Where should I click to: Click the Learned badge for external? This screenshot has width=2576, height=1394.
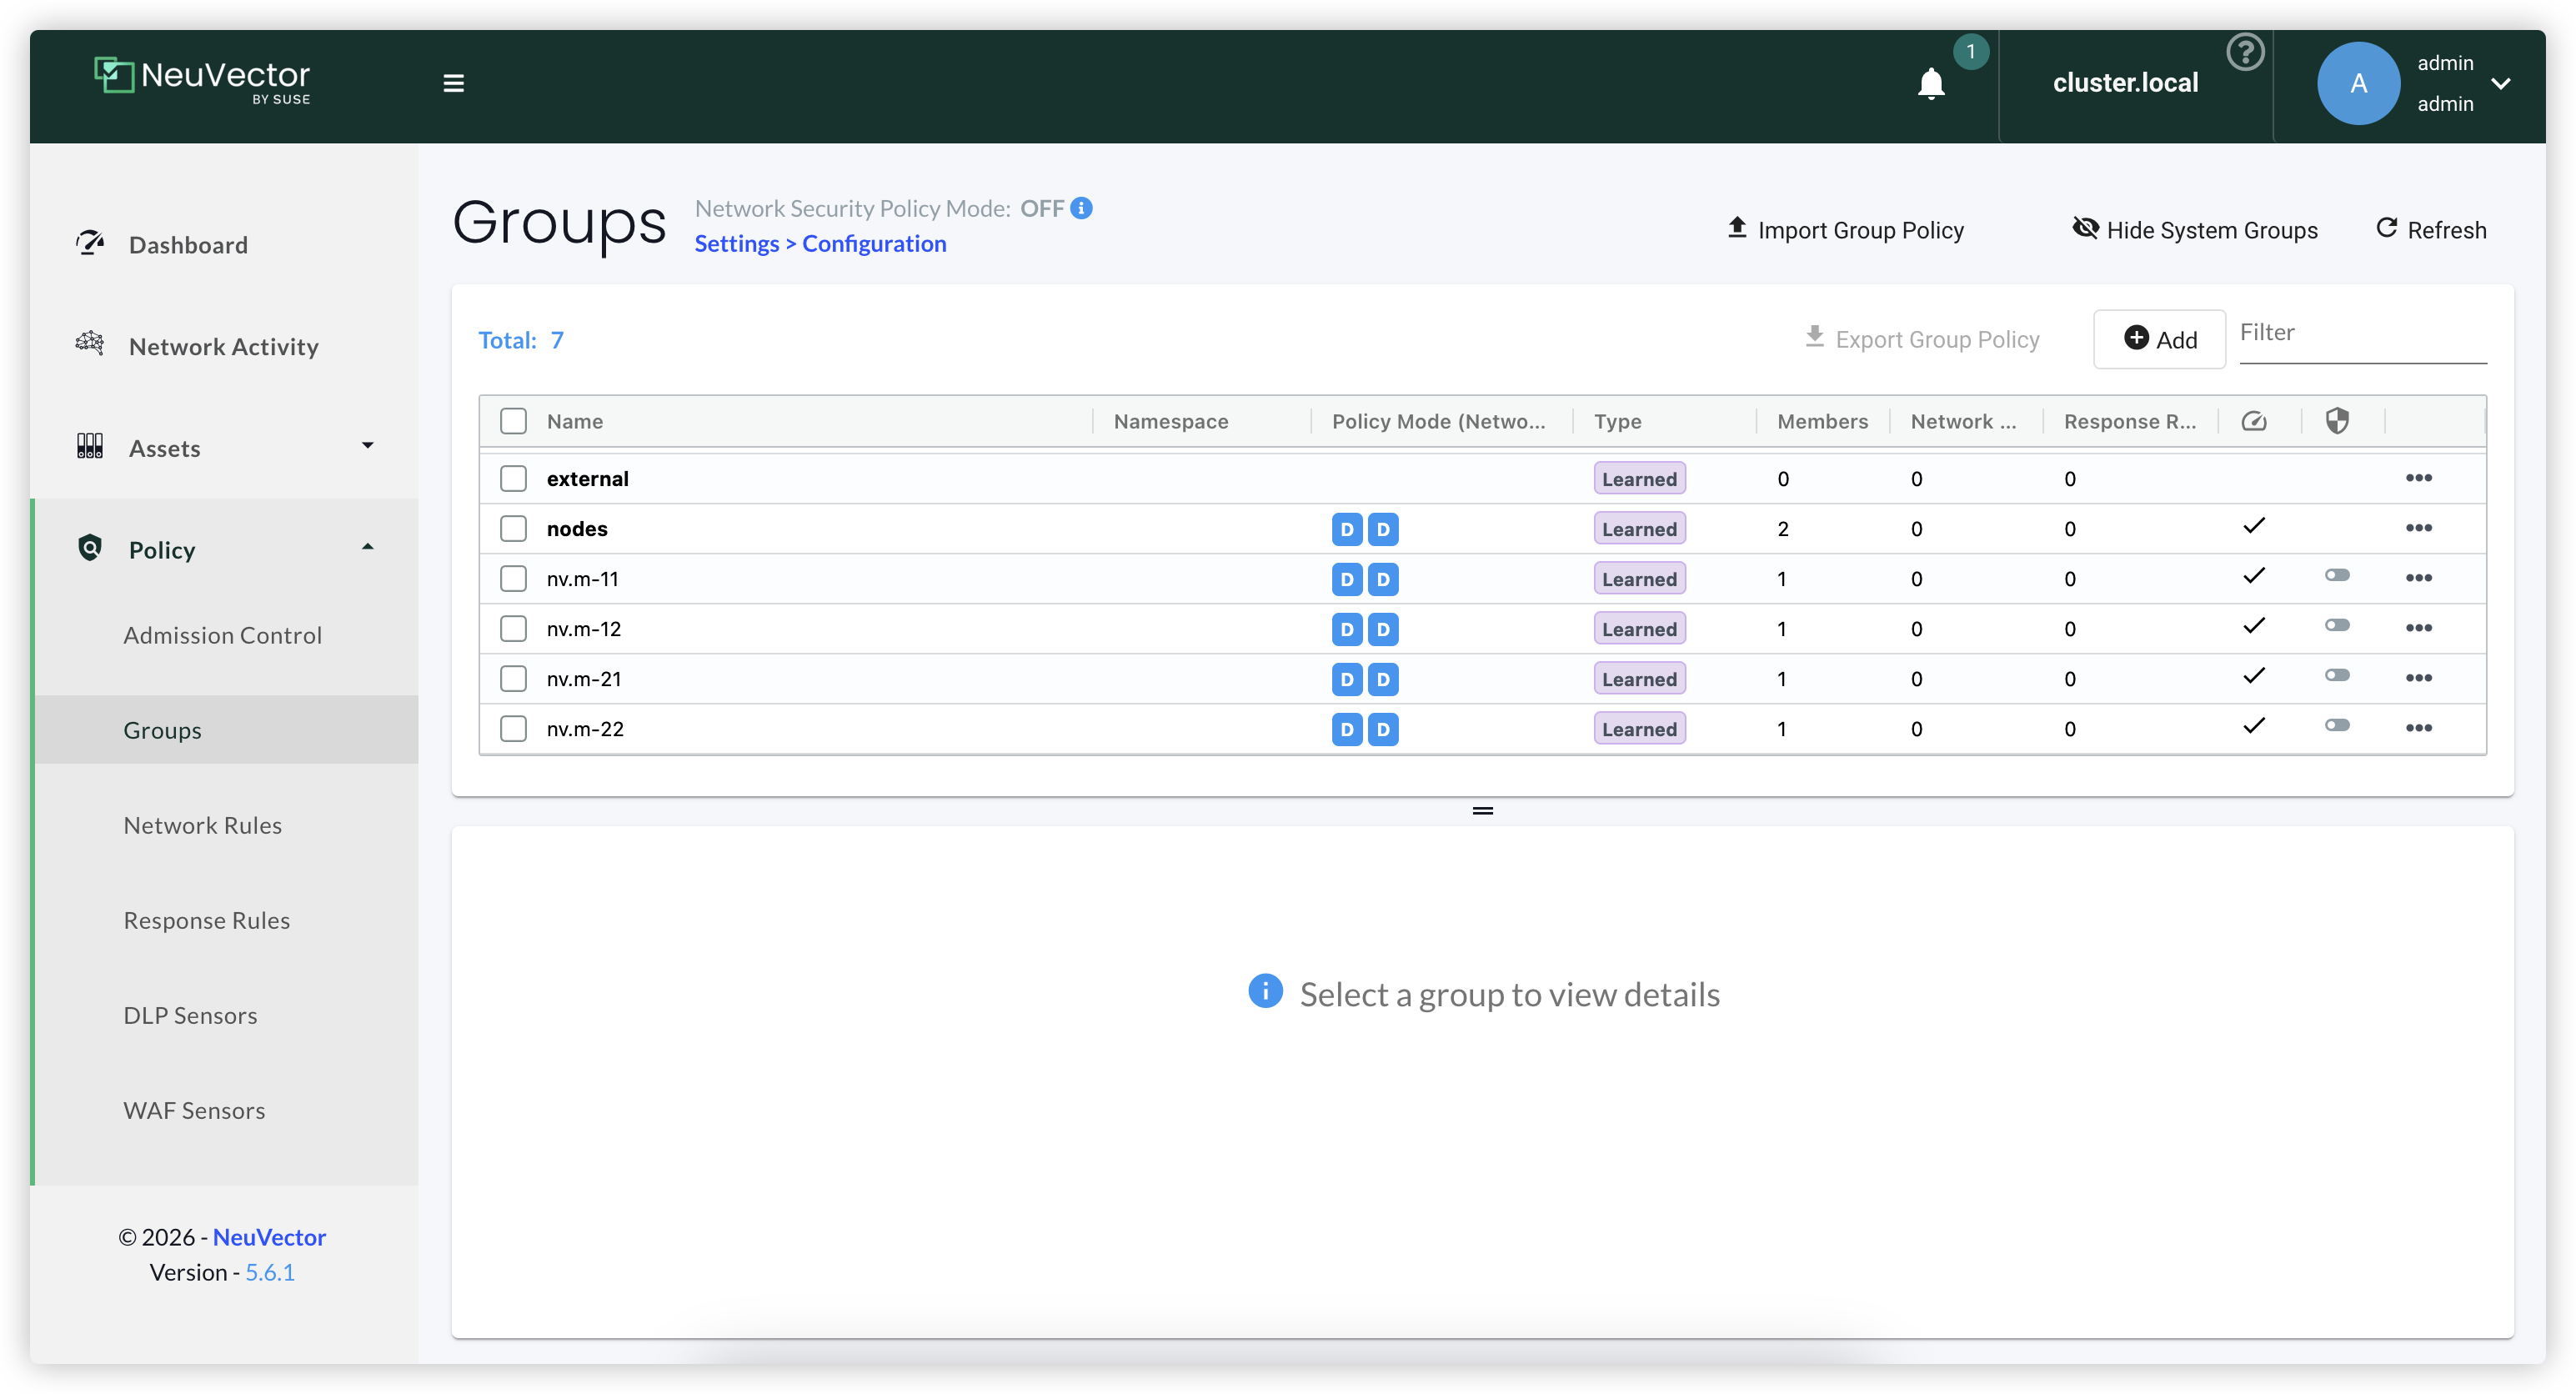pyautogui.click(x=1640, y=479)
